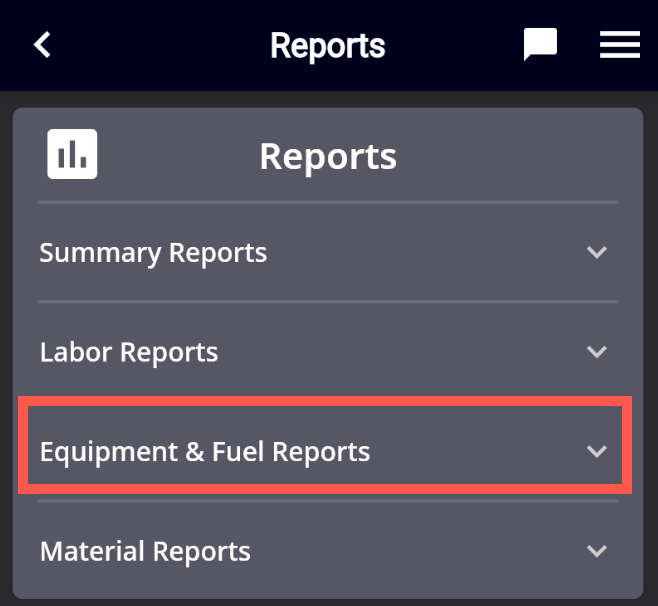Expand Material Reports with its down arrow
Screen dimensions: 658x606
pos(597,551)
